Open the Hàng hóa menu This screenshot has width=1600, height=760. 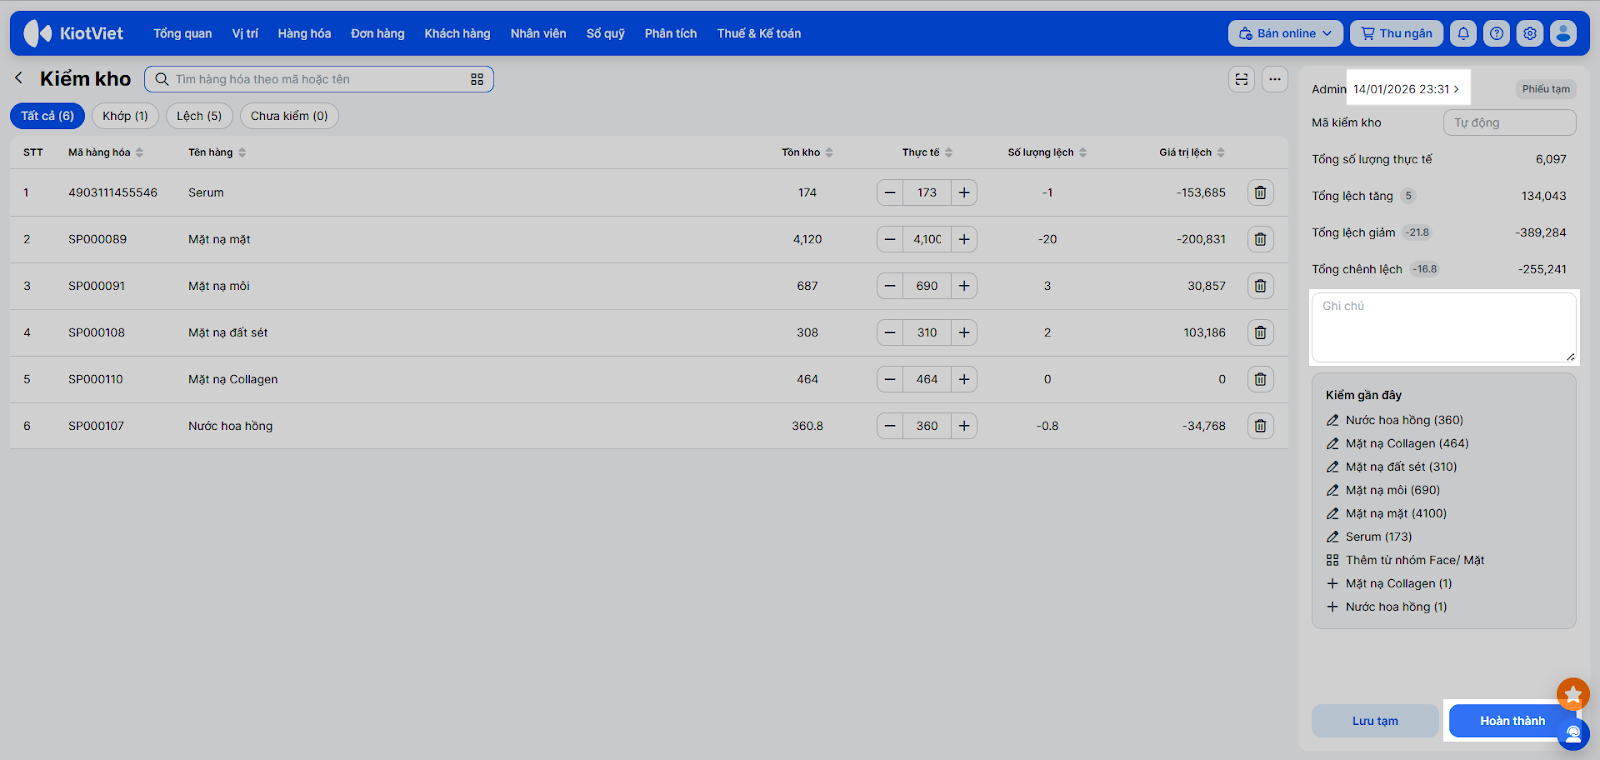(304, 33)
